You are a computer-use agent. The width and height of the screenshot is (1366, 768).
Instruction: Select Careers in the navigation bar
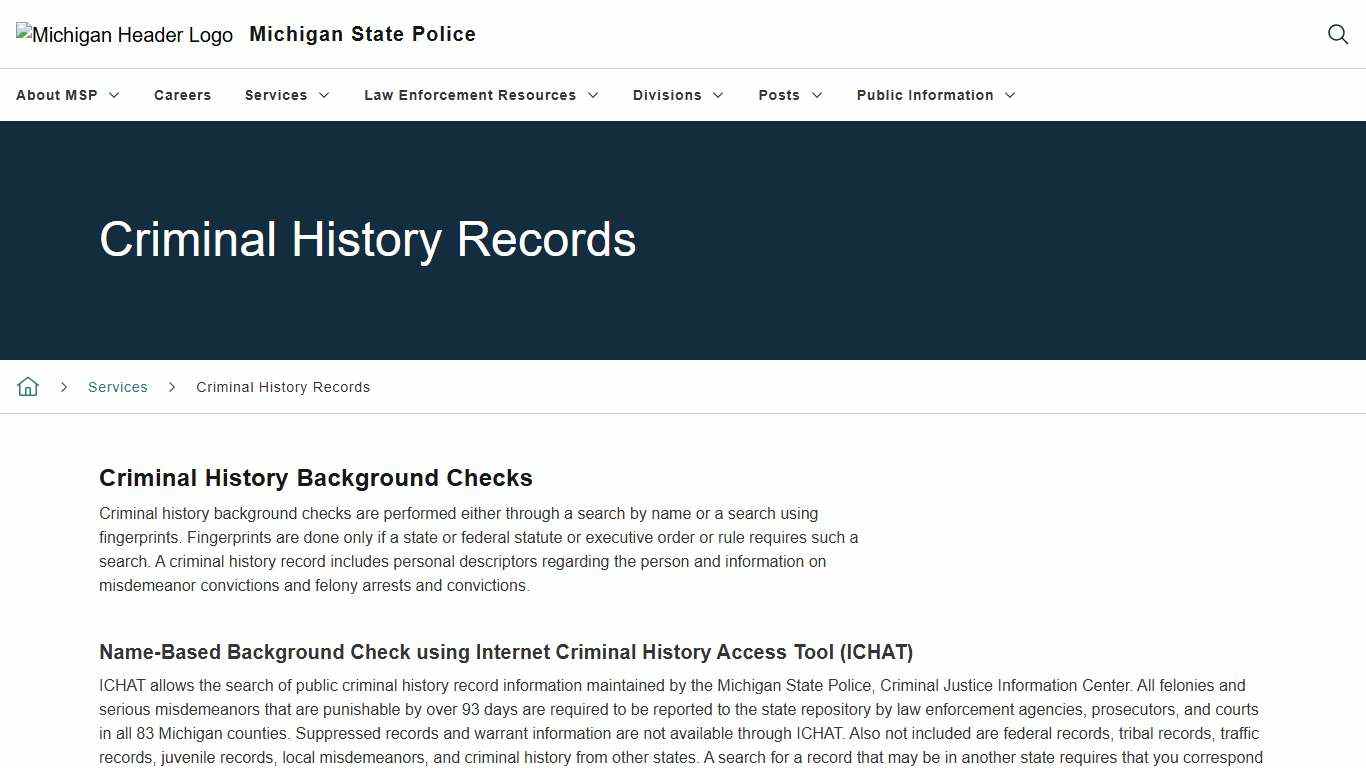click(x=182, y=95)
